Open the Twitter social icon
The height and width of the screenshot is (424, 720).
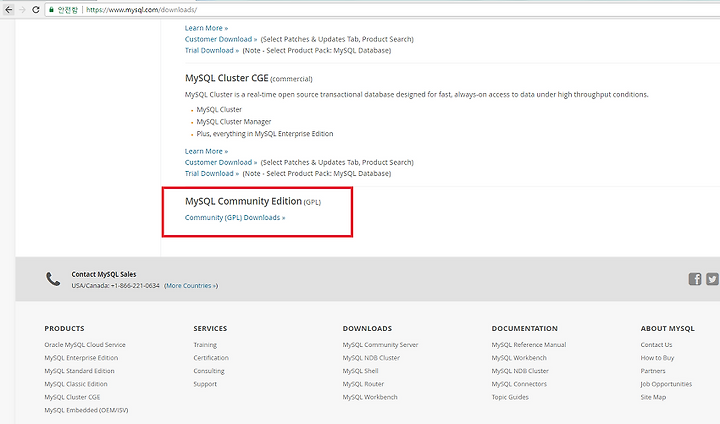712,279
